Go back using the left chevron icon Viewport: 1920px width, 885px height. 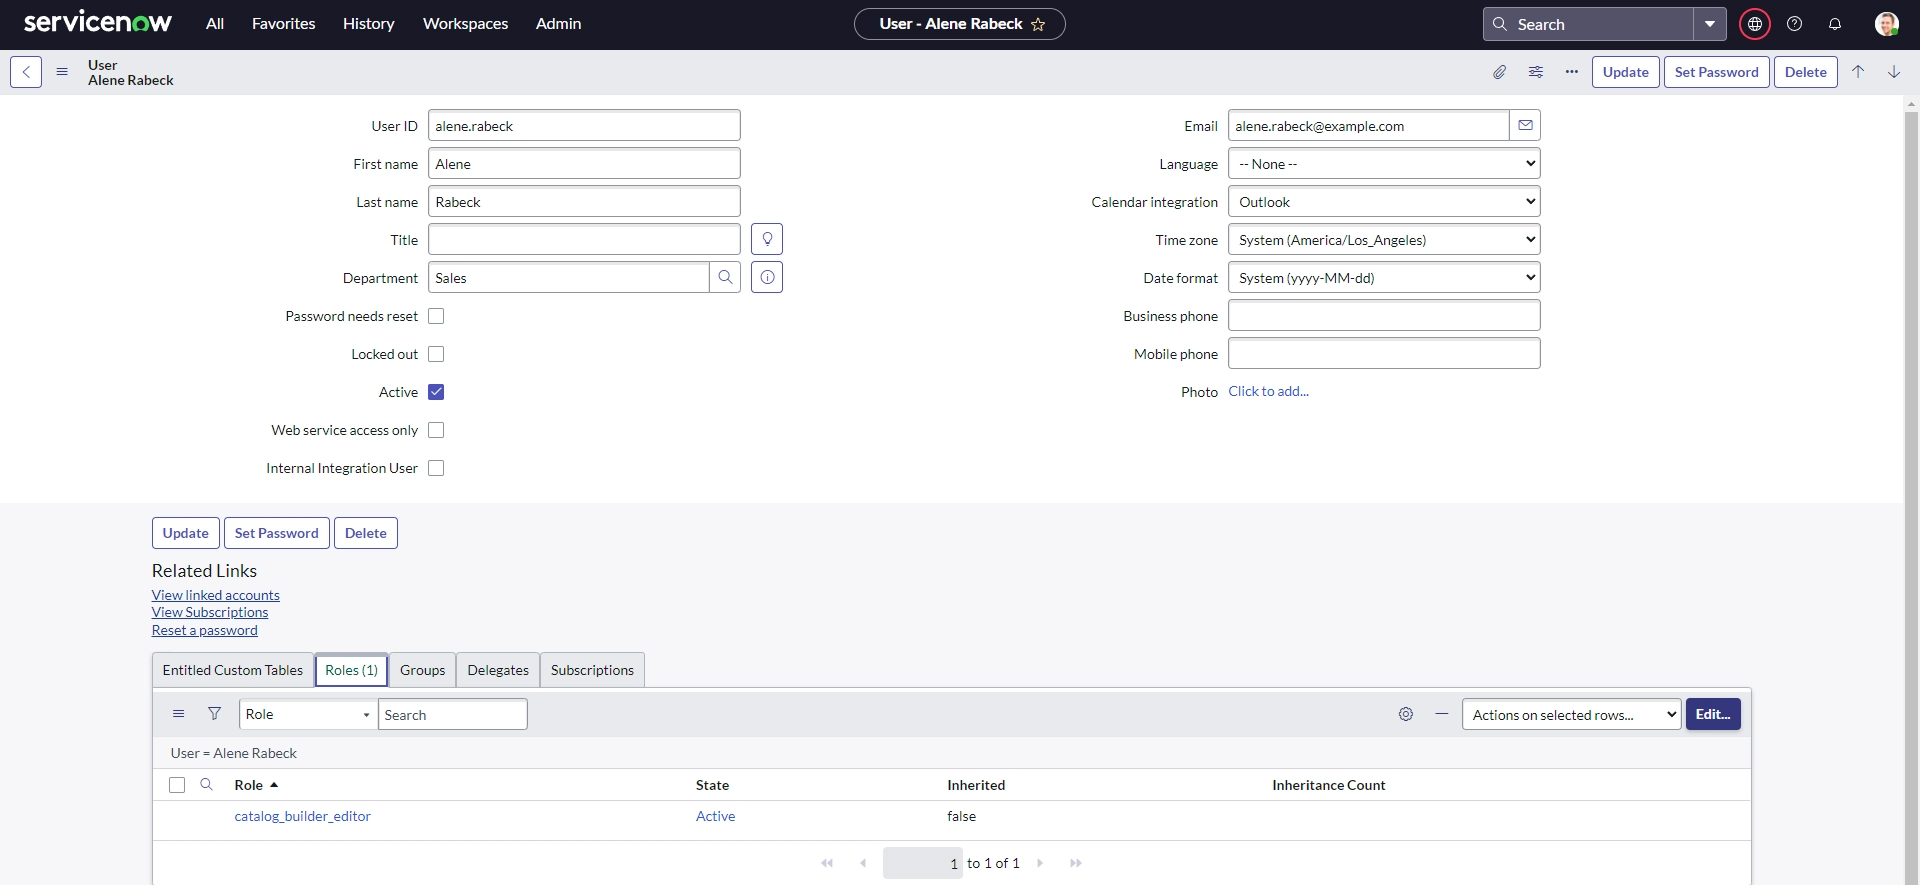tap(26, 72)
